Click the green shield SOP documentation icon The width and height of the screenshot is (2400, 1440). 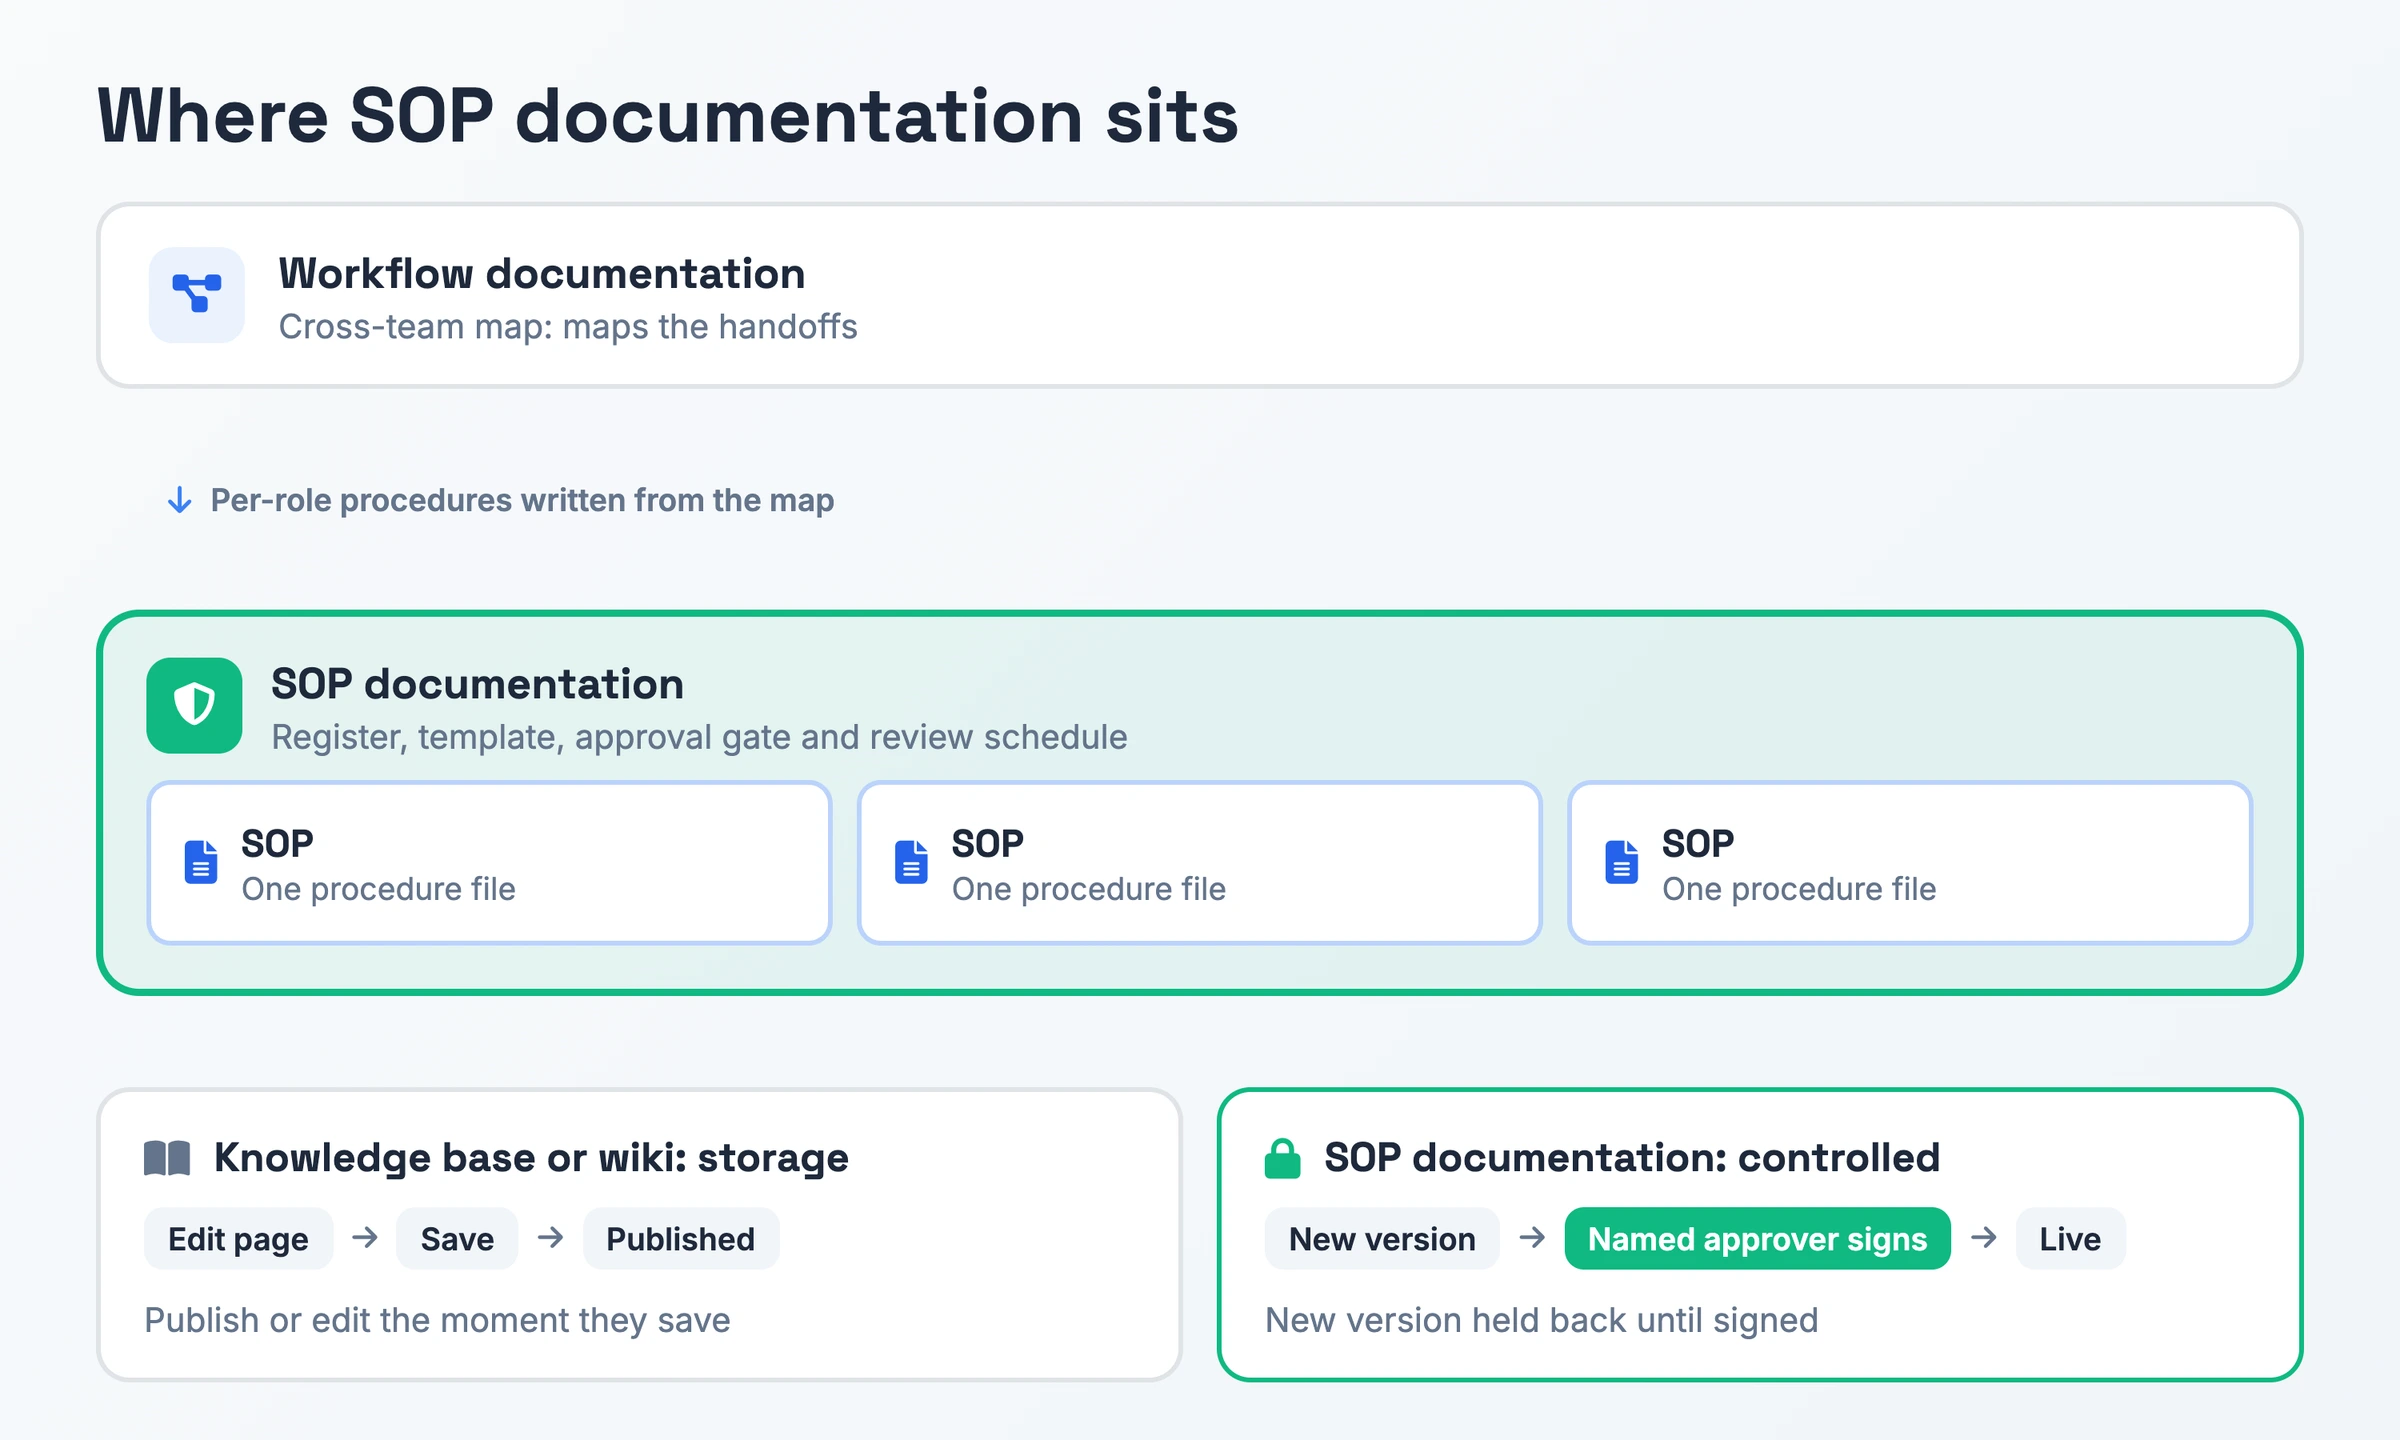[x=194, y=705]
